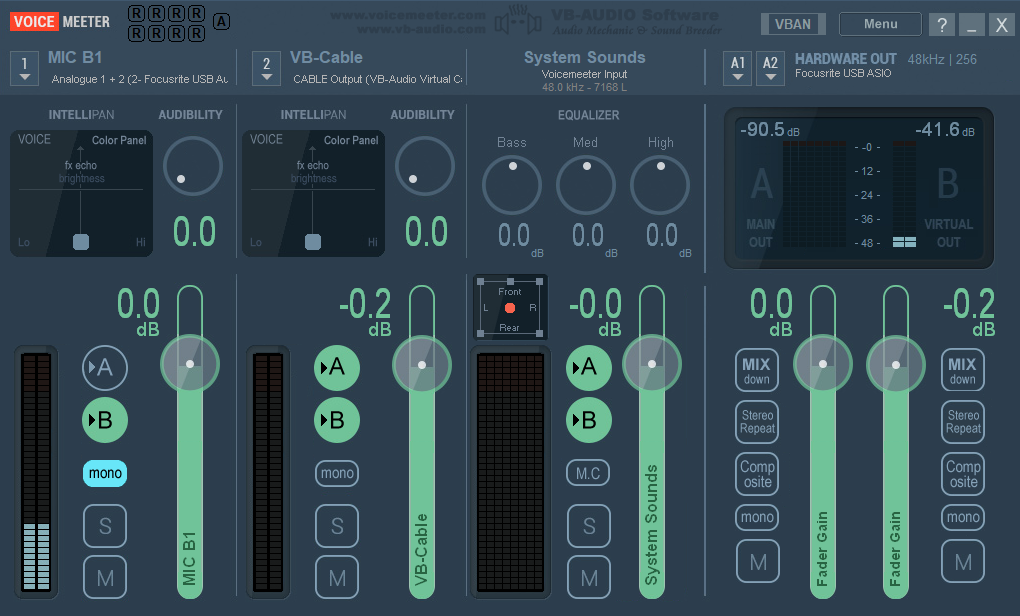Click the Med equalizer knob

tap(586, 185)
